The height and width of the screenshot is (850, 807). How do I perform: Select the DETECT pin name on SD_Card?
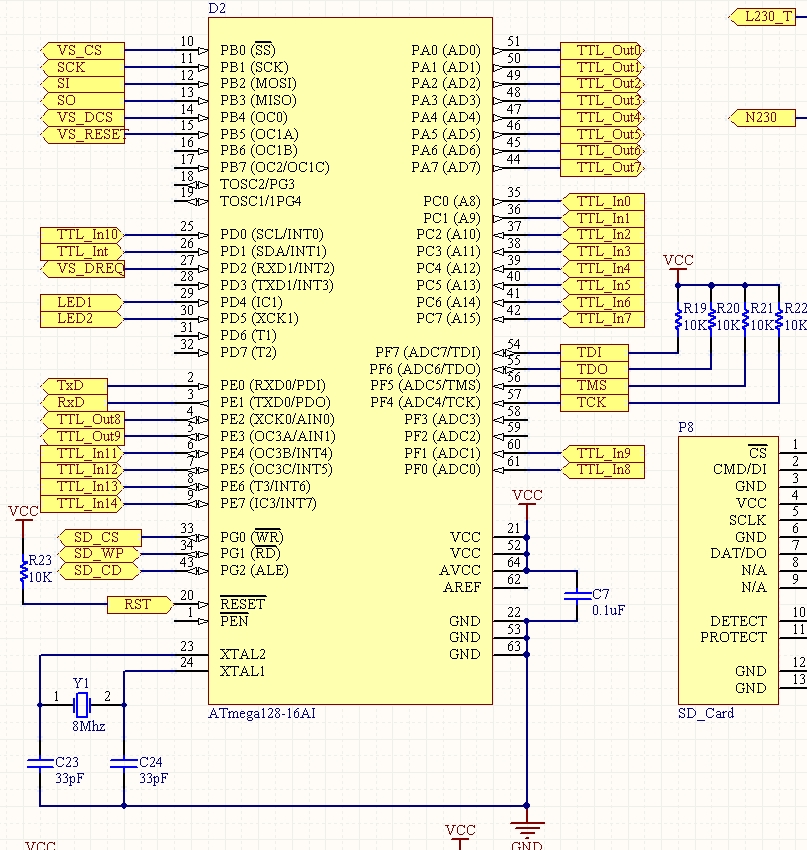click(739, 621)
